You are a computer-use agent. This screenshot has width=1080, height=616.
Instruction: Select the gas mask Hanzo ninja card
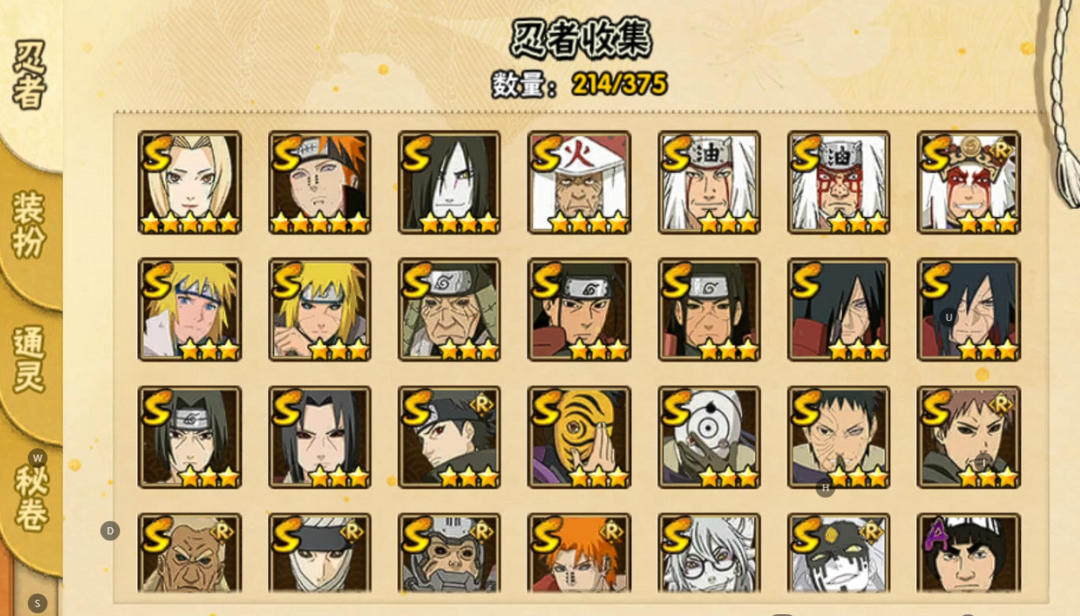point(449,553)
